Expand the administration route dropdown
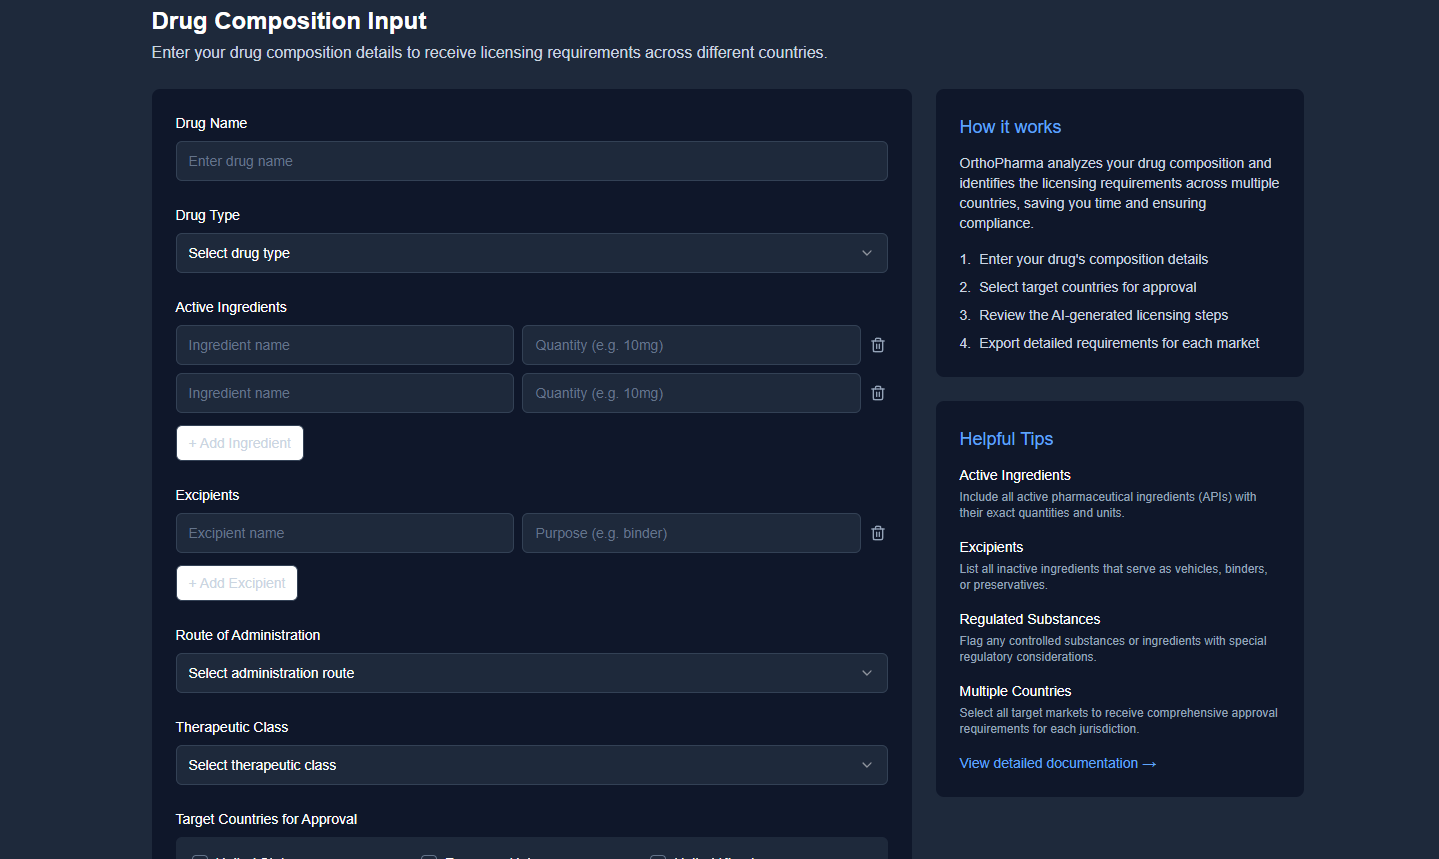Screen dimensions: 1439x859 531,673
